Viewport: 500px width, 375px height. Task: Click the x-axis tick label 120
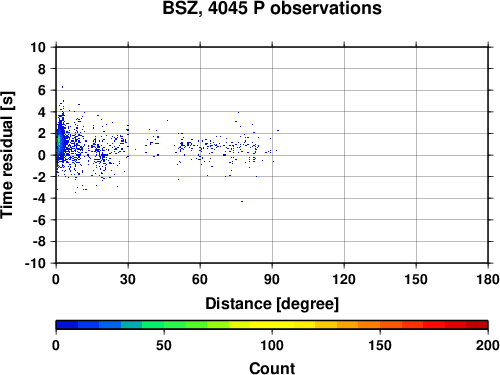tap(344, 279)
